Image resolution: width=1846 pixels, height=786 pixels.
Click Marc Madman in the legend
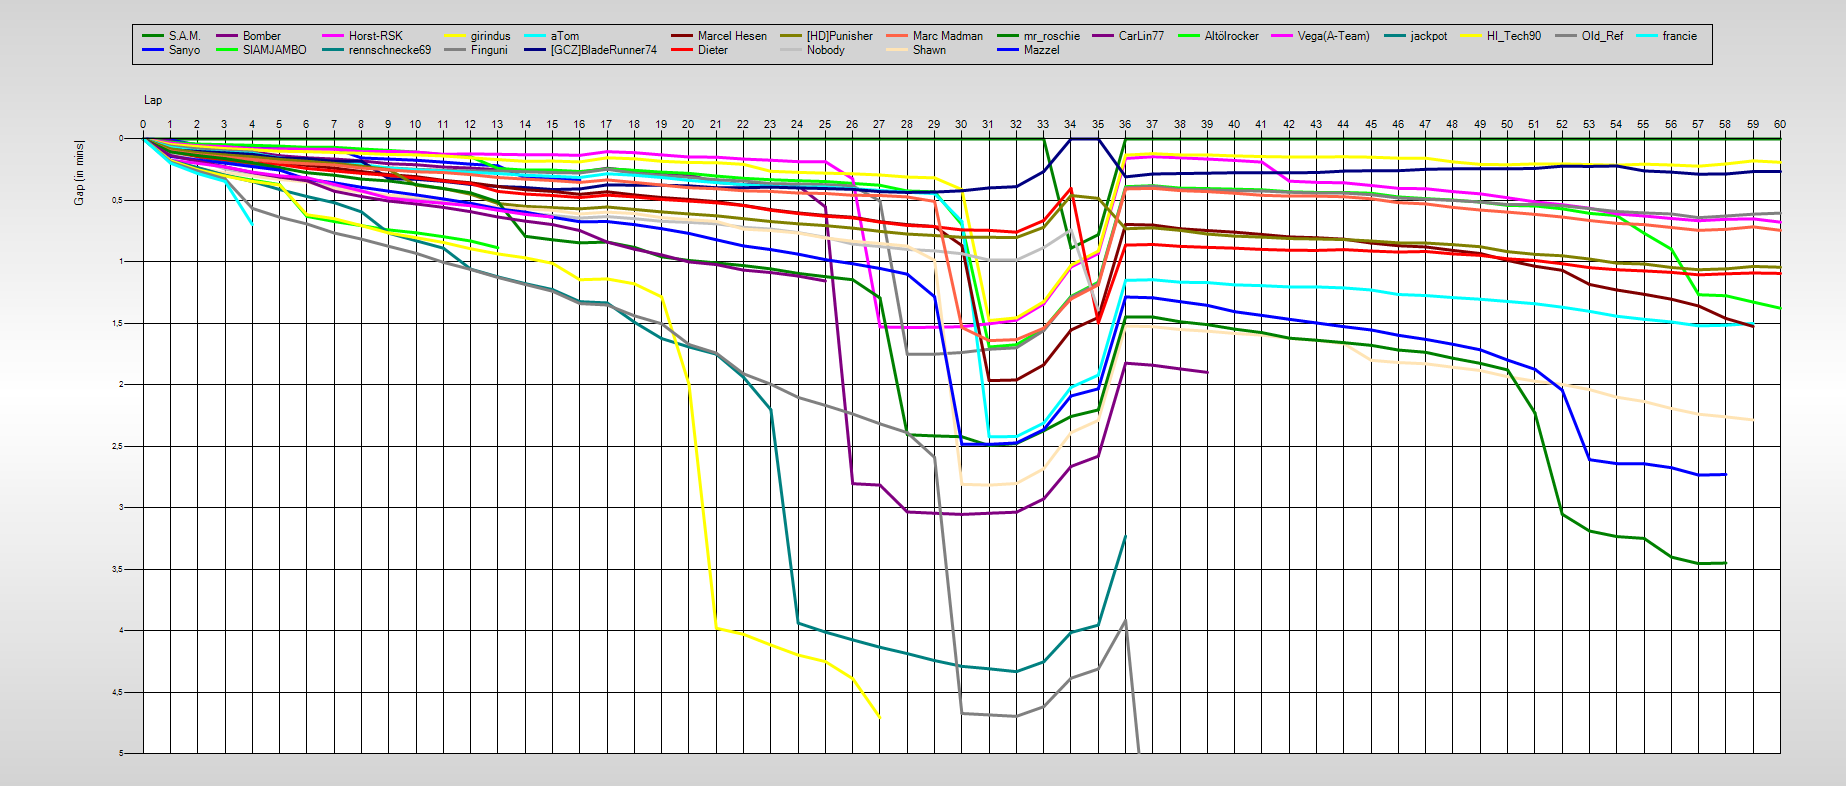point(947,36)
